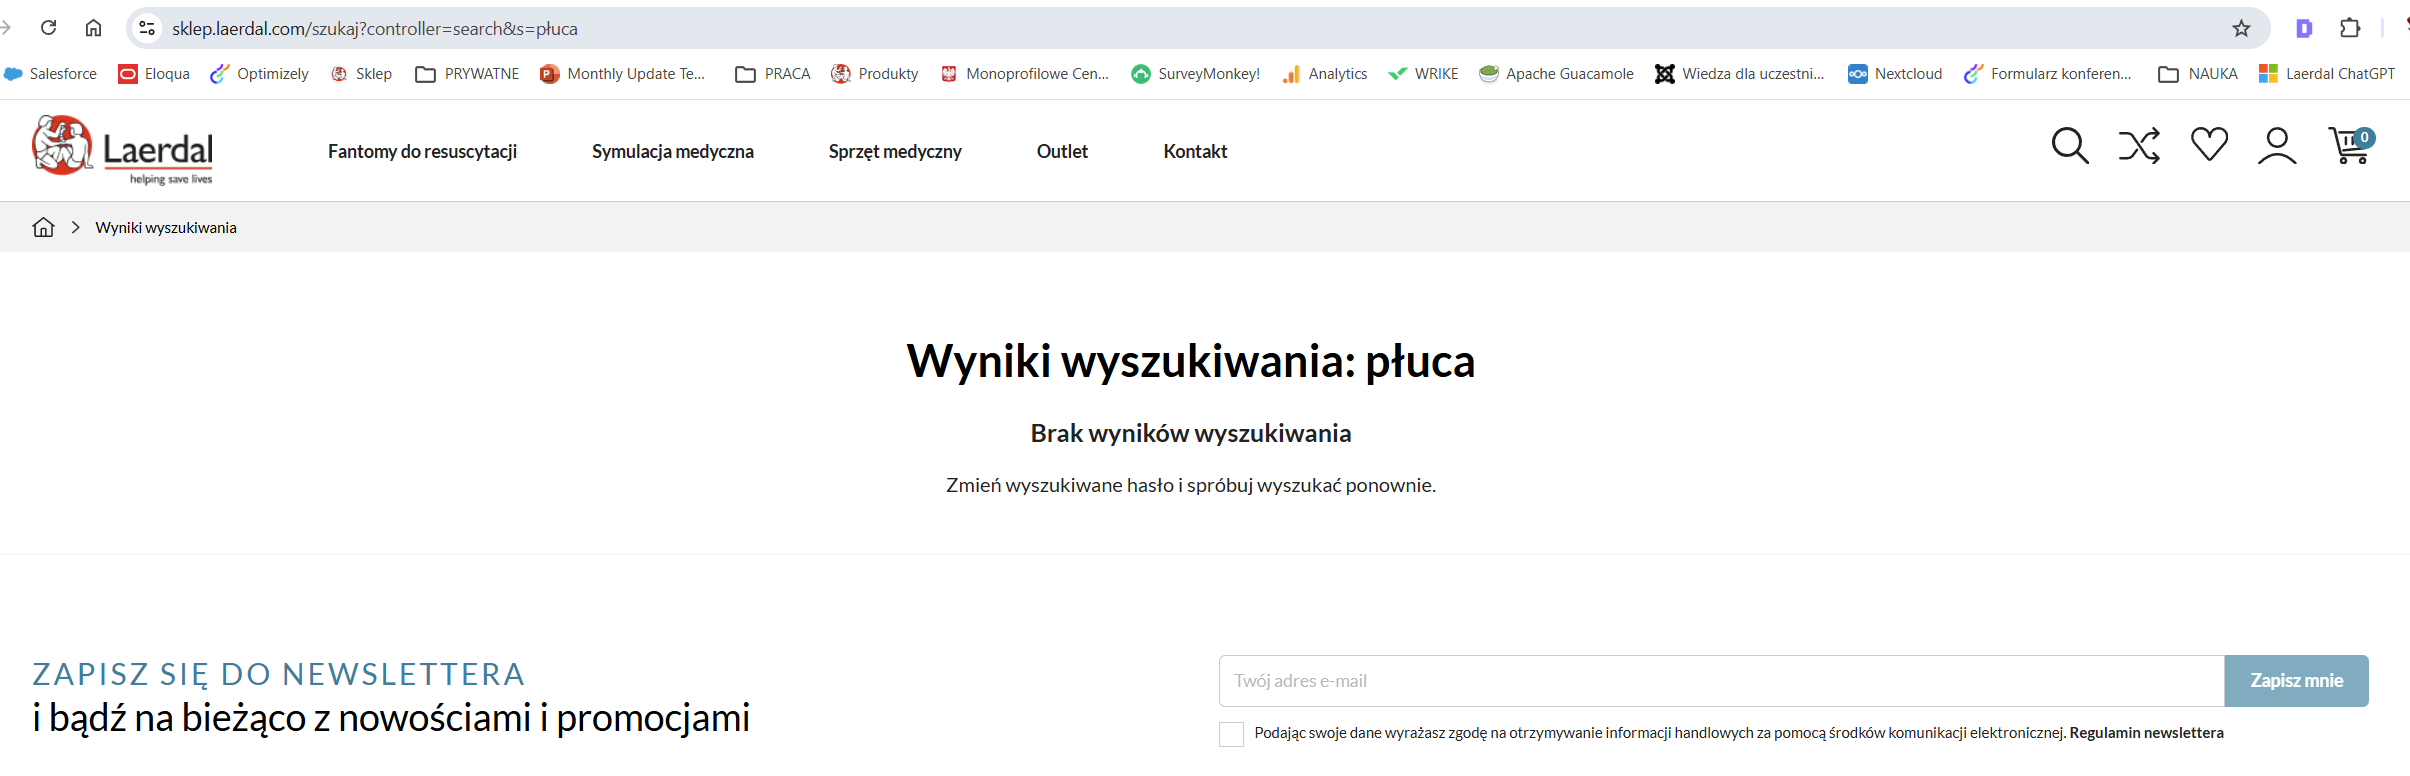2410x776 pixels.
Task: Open the Regulamin newslettera link
Action: coord(2146,733)
